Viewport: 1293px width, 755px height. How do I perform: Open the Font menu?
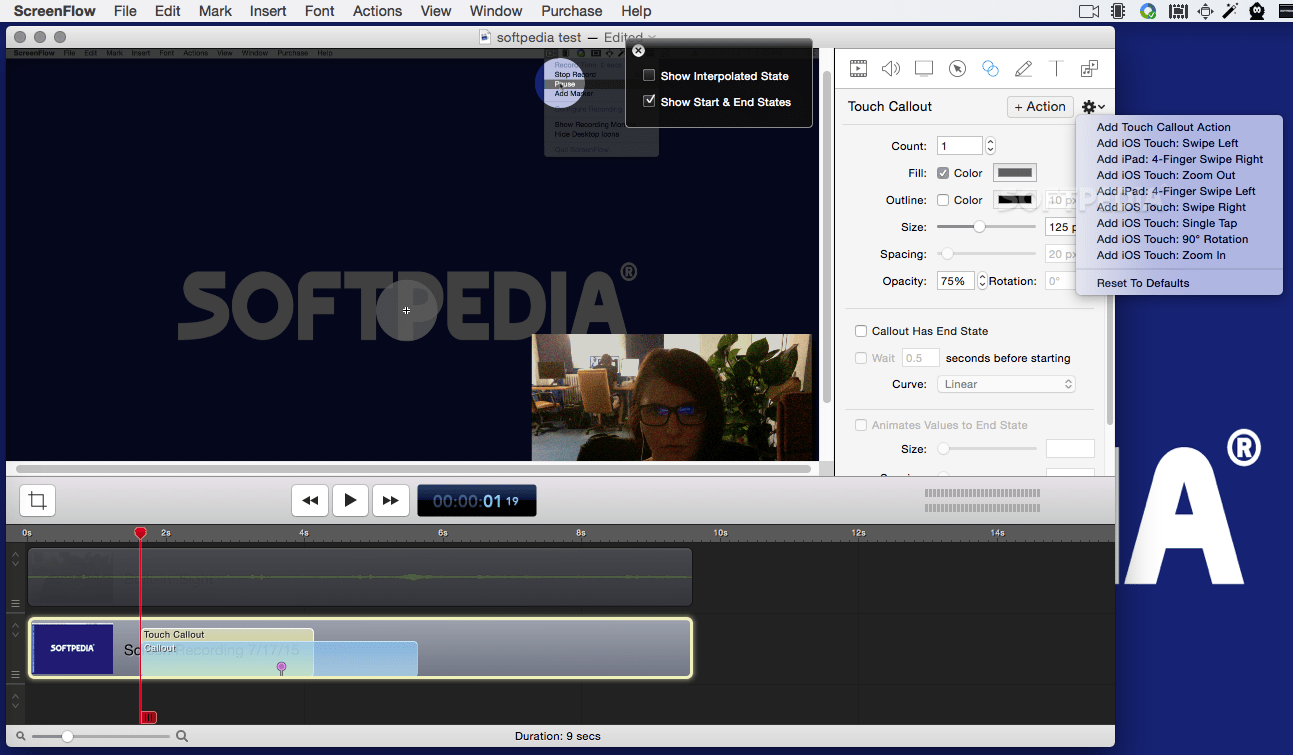point(320,11)
